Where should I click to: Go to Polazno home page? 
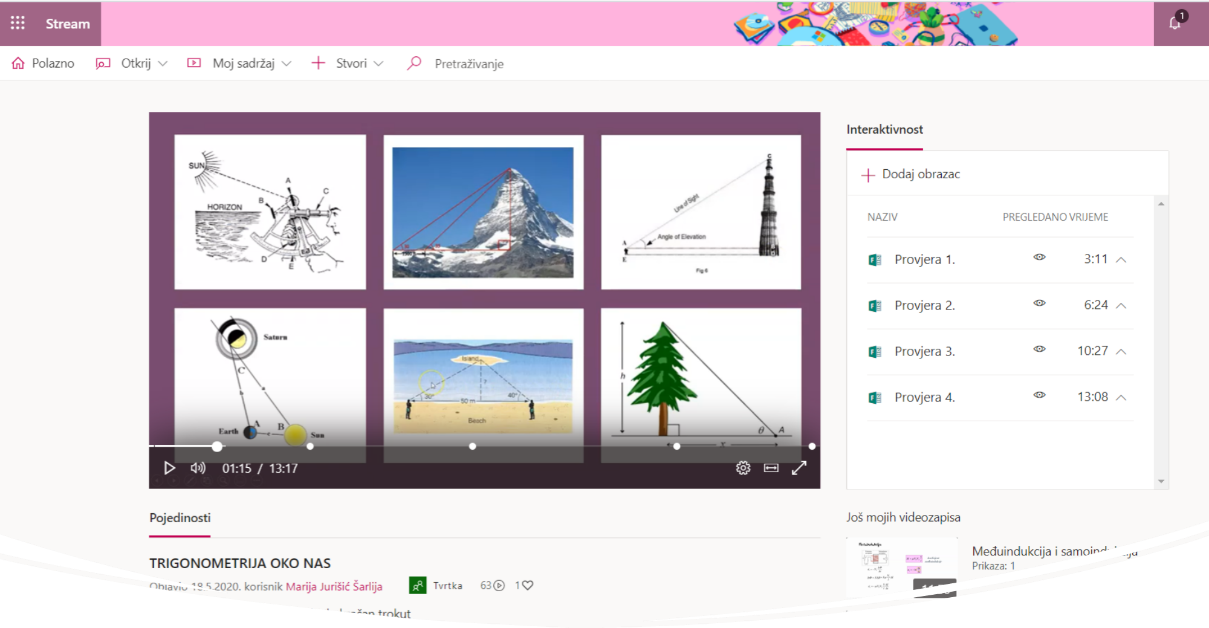pyautogui.click(x=43, y=63)
